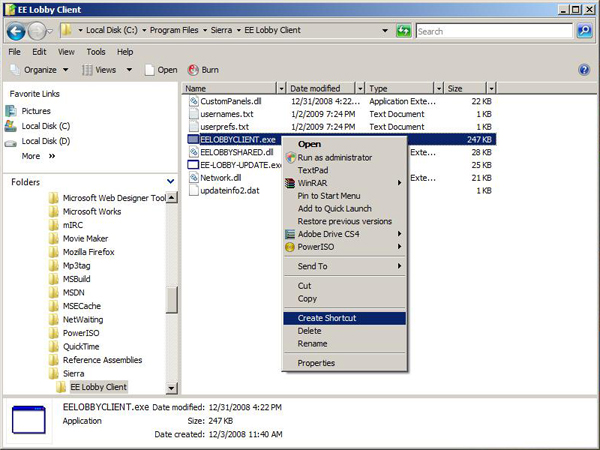
Task: Select Sierra folder in the folder tree
Action: (x=75, y=373)
